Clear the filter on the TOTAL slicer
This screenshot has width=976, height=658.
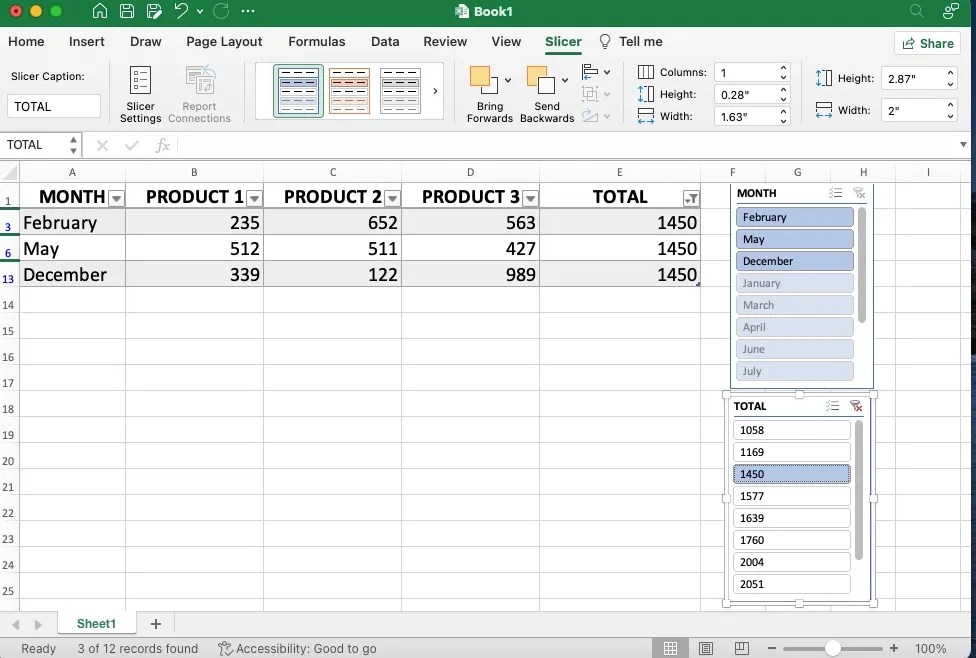856,406
